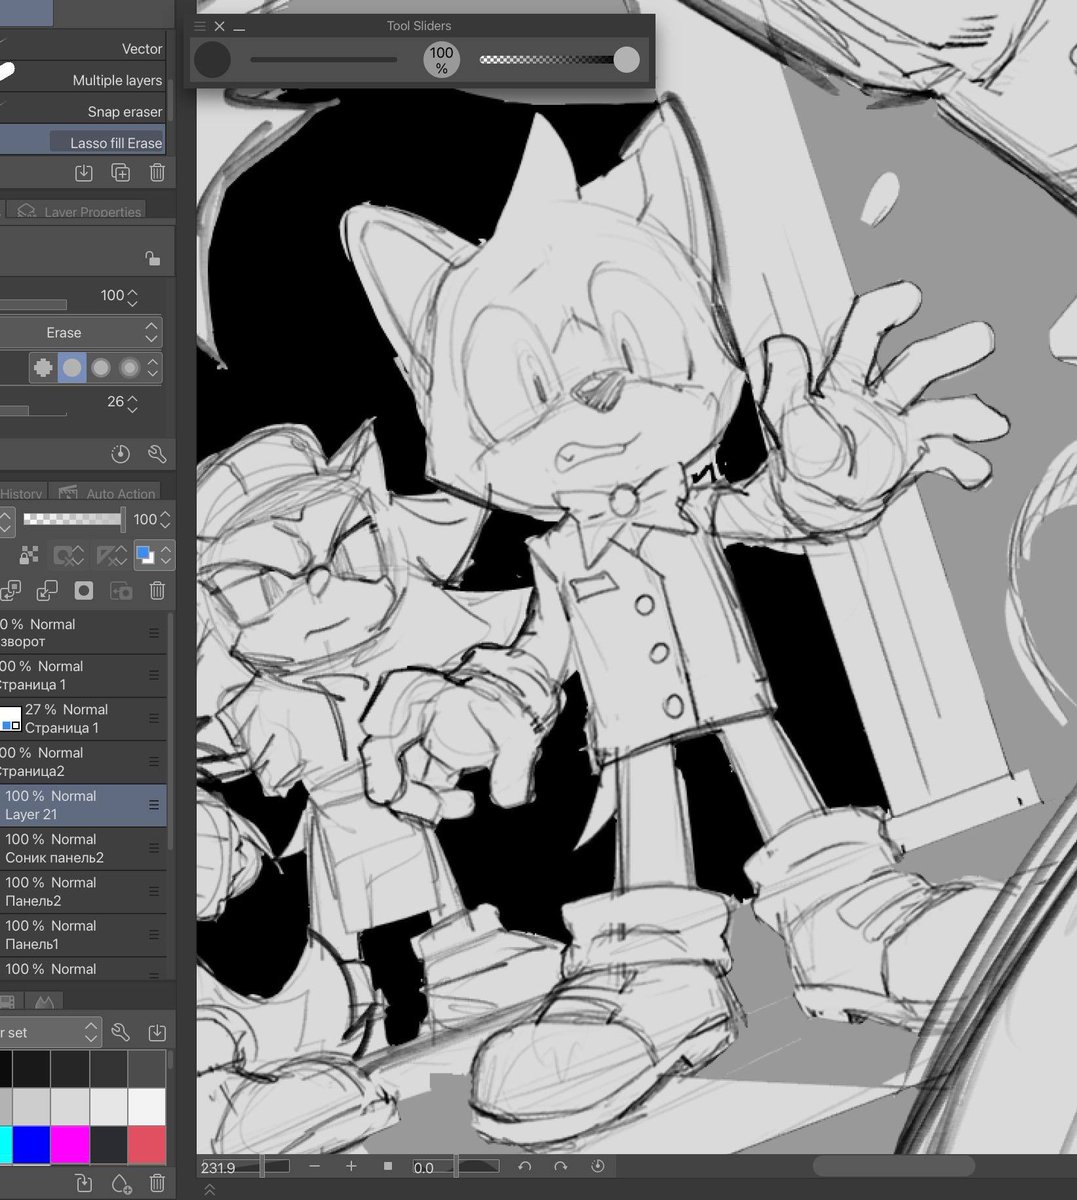The height and width of the screenshot is (1200, 1077).
Task: Click the apply mask to layer icon
Action: [x=120, y=591]
